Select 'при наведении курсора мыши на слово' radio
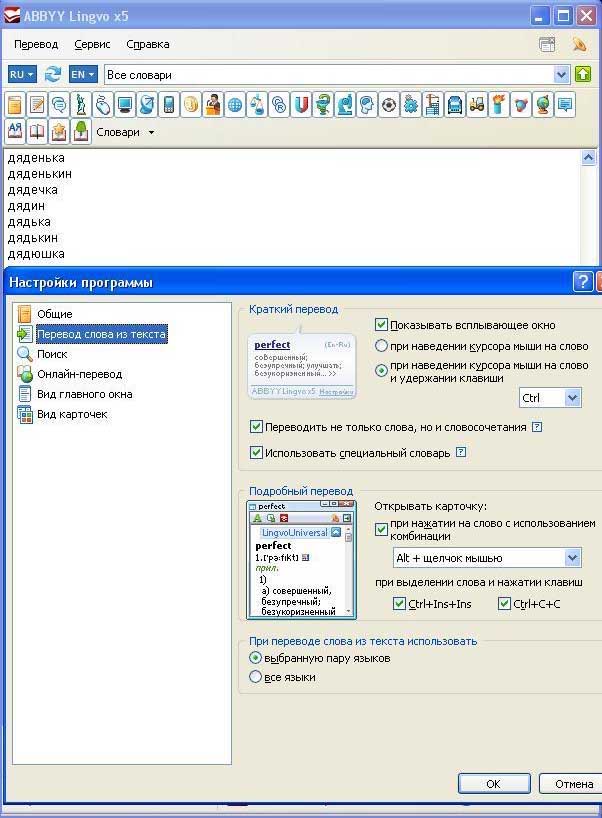The height and width of the screenshot is (818, 602). click(381, 345)
